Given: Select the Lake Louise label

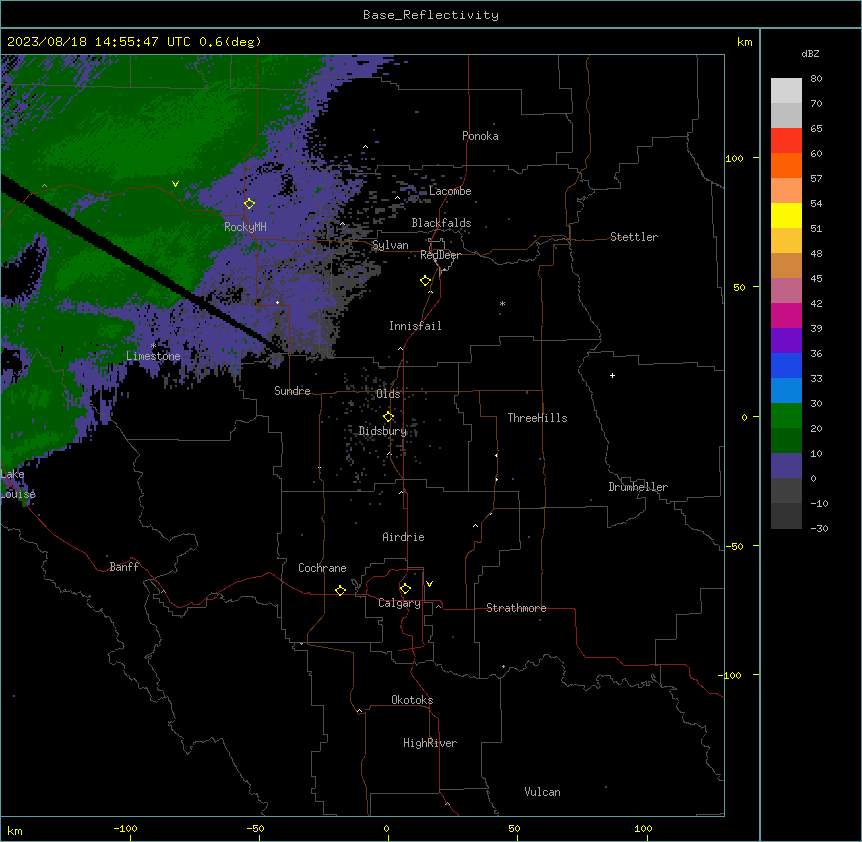Looking at the screenshot, I should (x=17, y=484).
